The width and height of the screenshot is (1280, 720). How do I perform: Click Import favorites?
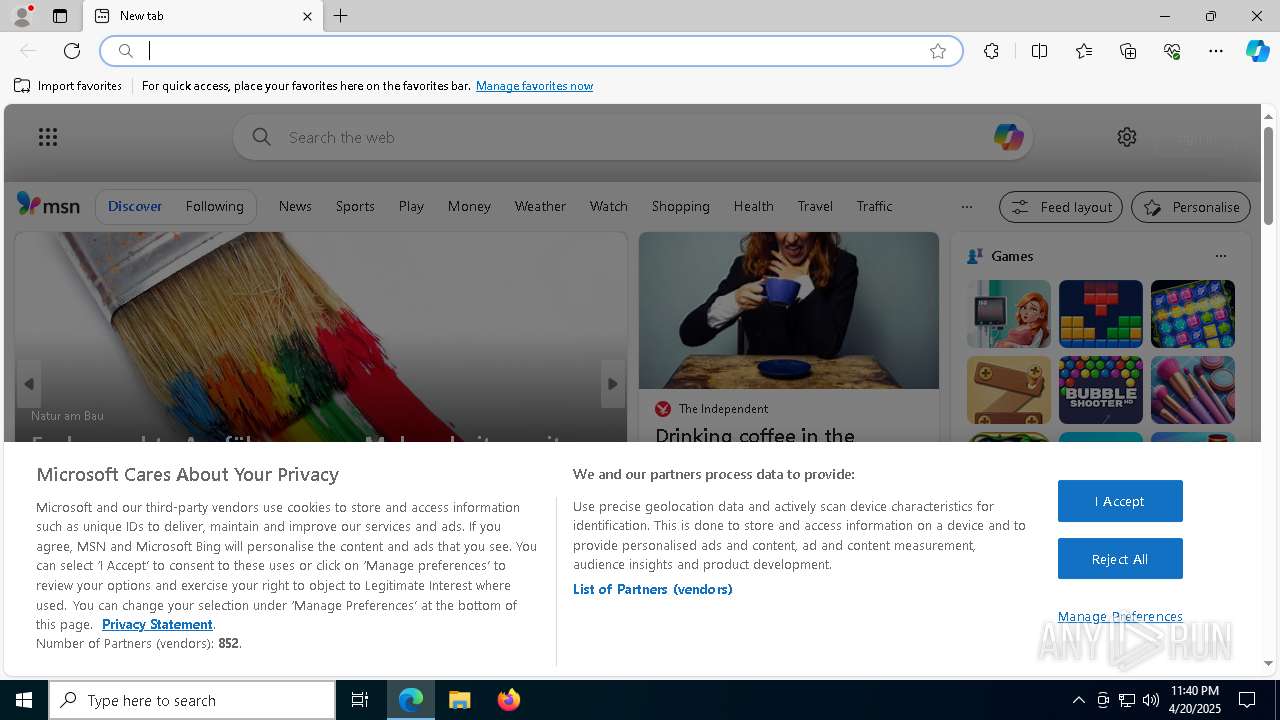pos(68,86)
